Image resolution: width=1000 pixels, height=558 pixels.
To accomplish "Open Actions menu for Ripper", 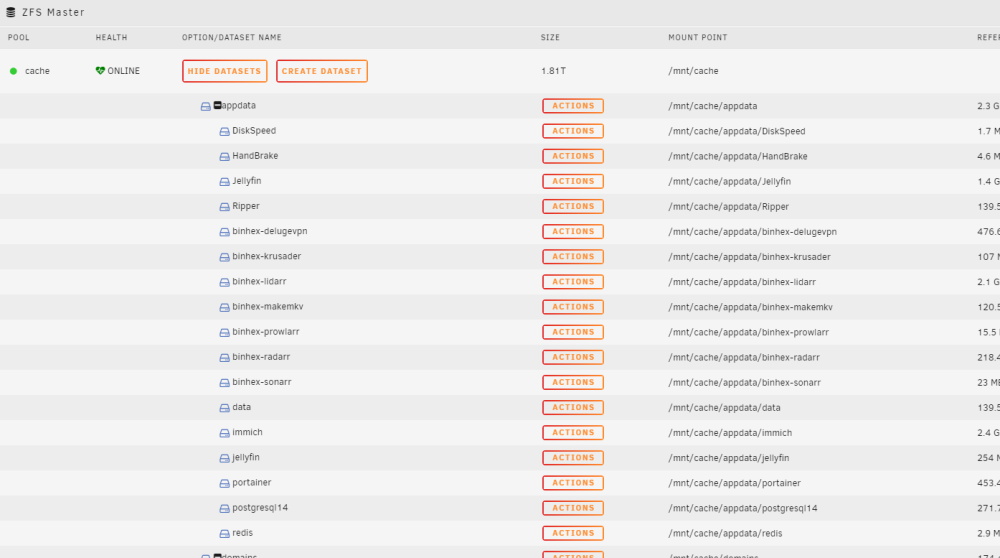I will pyautogui.click(x=573, y=207).
